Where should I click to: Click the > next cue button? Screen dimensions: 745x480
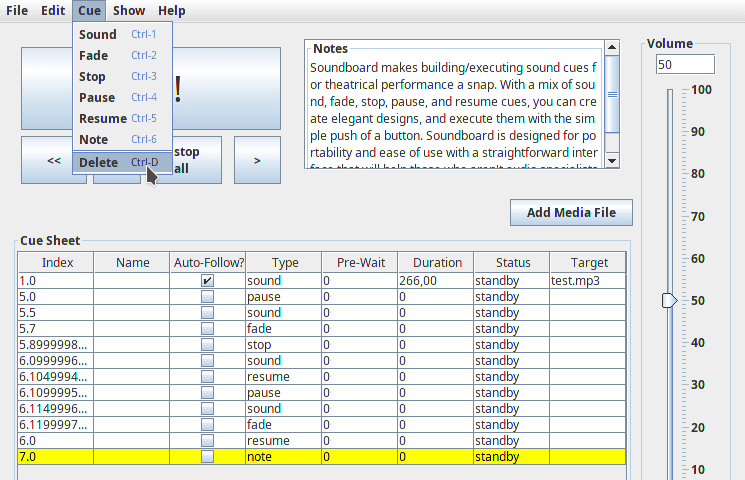[257, 160]
